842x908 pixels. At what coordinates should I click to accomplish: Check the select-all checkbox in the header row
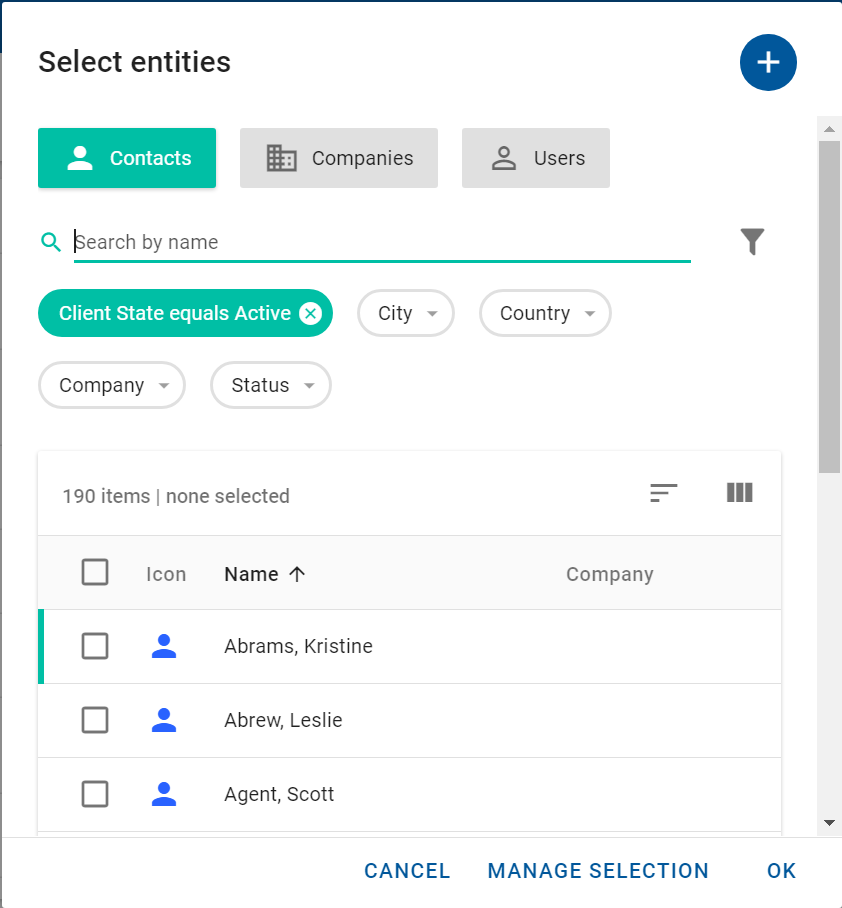click(95, 572)
